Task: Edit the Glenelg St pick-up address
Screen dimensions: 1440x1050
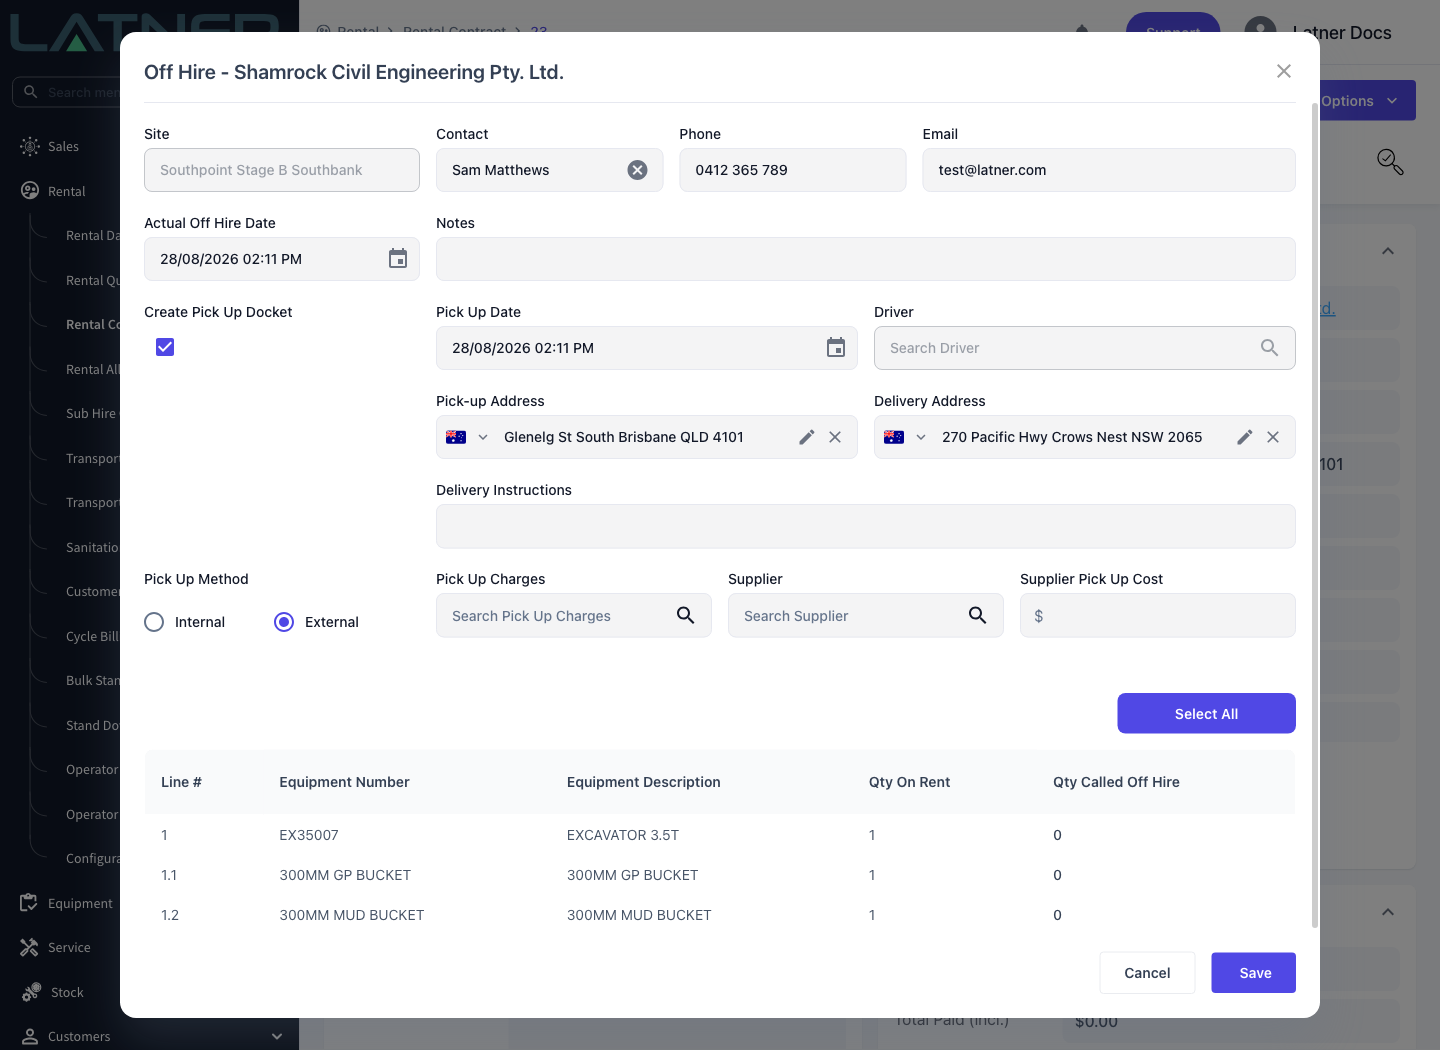Action: 807,437
